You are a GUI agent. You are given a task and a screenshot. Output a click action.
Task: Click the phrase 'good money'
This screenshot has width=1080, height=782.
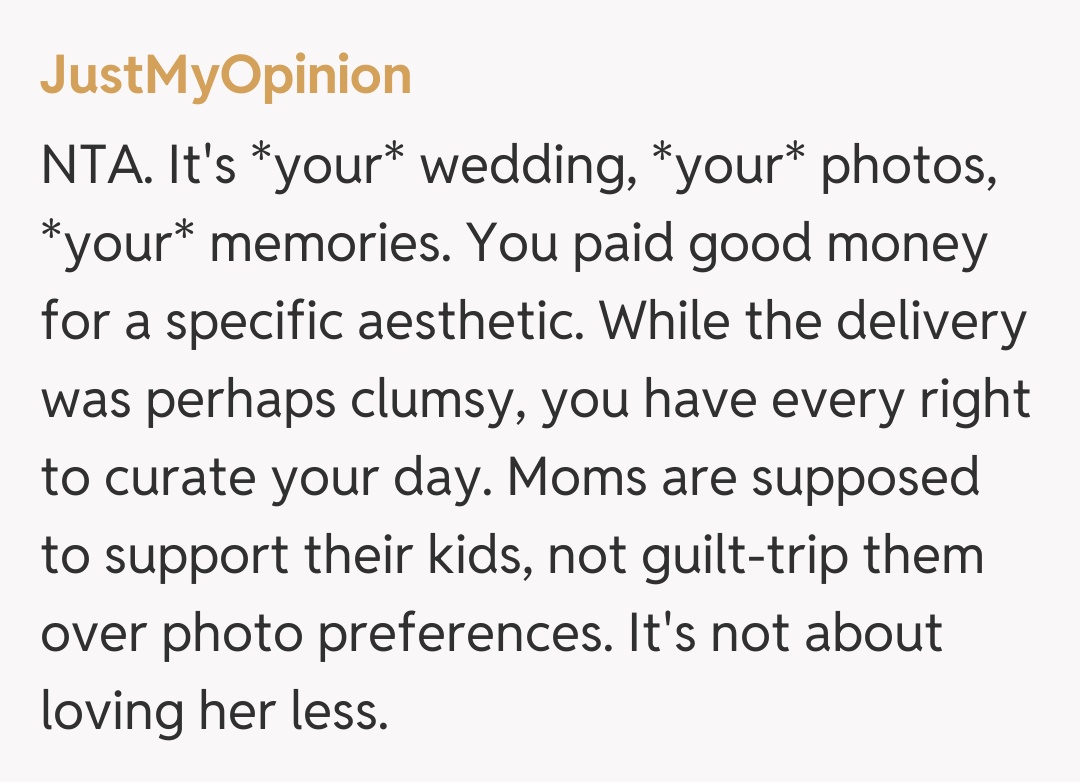coord(824,244)
